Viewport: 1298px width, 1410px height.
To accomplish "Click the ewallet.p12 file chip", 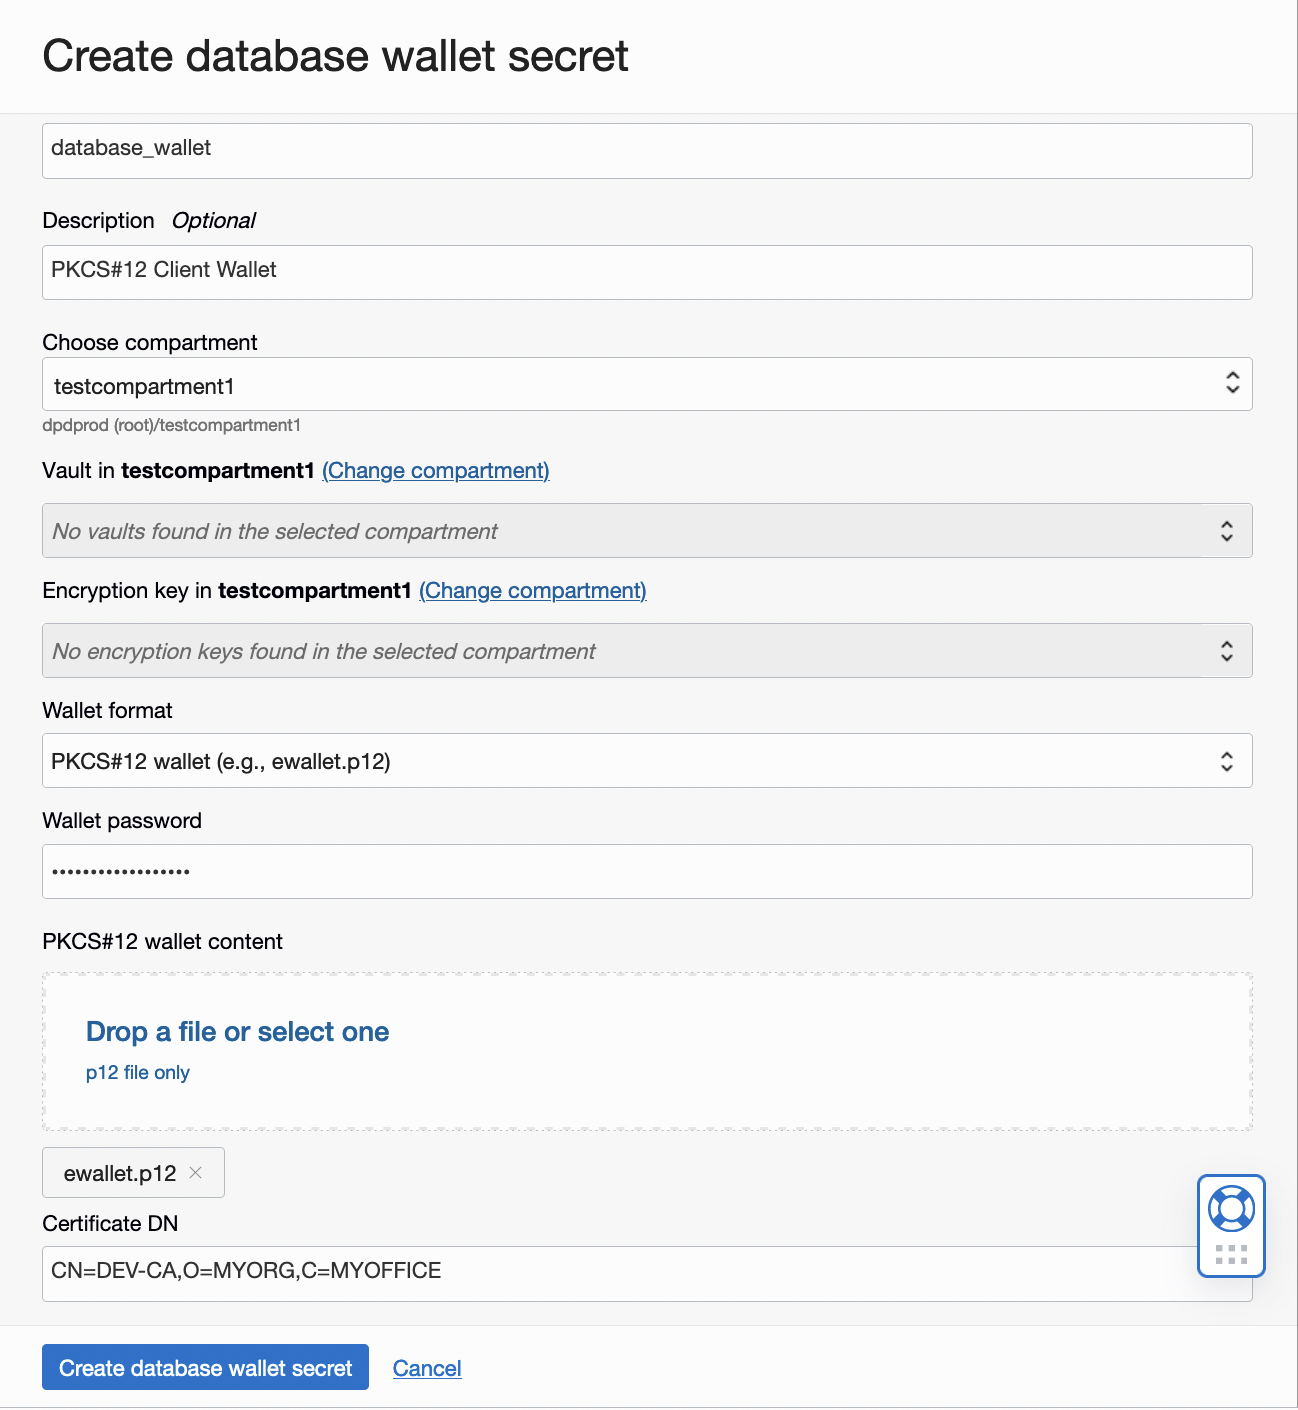I will [119, 1173].
